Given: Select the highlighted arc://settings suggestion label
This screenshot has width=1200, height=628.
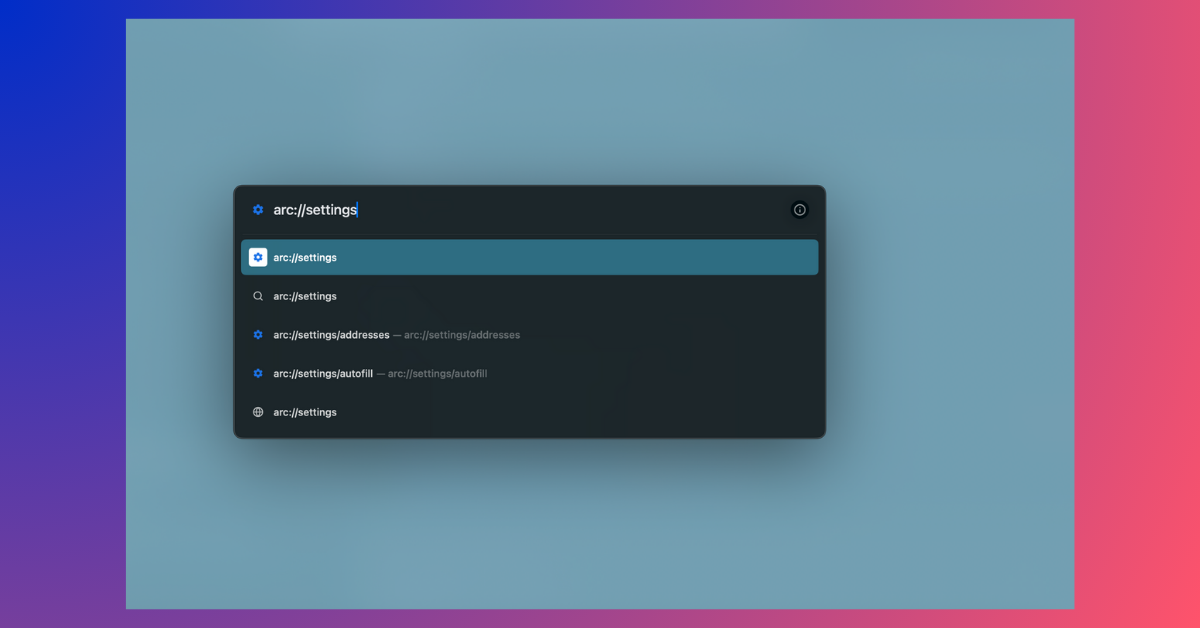Looking at the screenshot, I should pyautogui.click(x=305, y=257).
